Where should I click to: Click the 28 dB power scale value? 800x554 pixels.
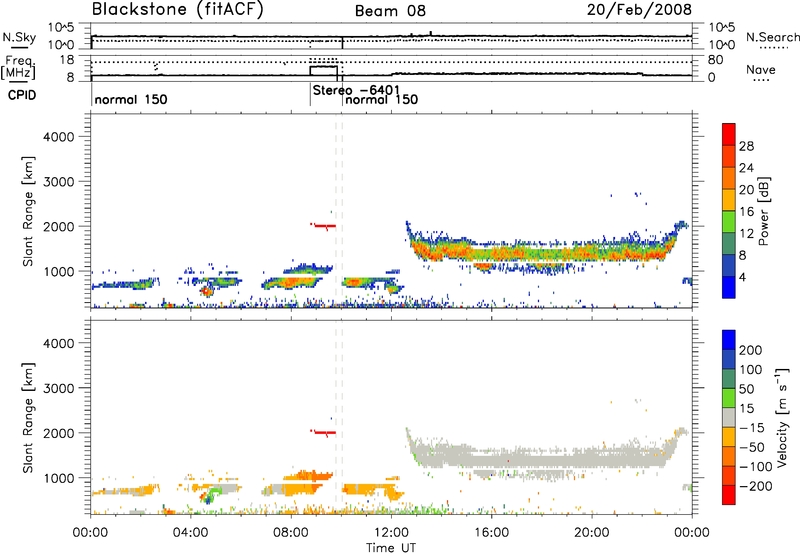[x=746, y=146]
